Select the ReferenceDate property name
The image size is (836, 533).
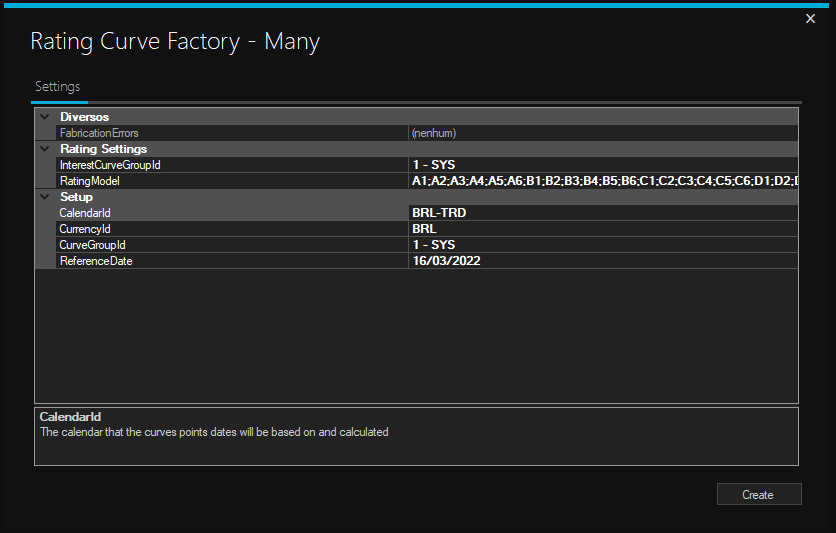[x=96, y=261]
